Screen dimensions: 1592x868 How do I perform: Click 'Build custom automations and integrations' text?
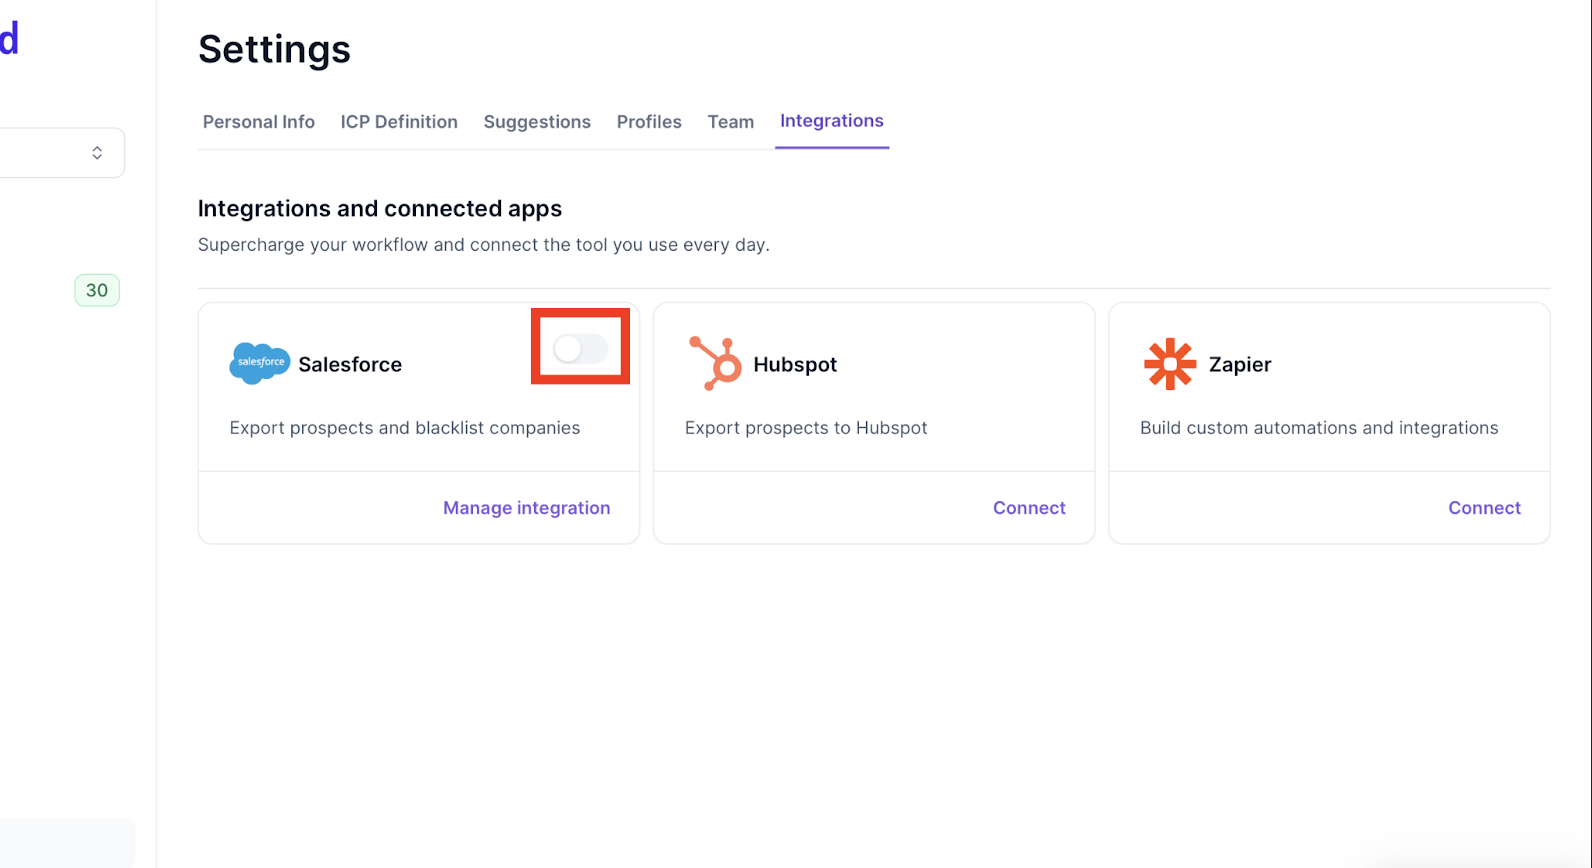click(1319, 428)
